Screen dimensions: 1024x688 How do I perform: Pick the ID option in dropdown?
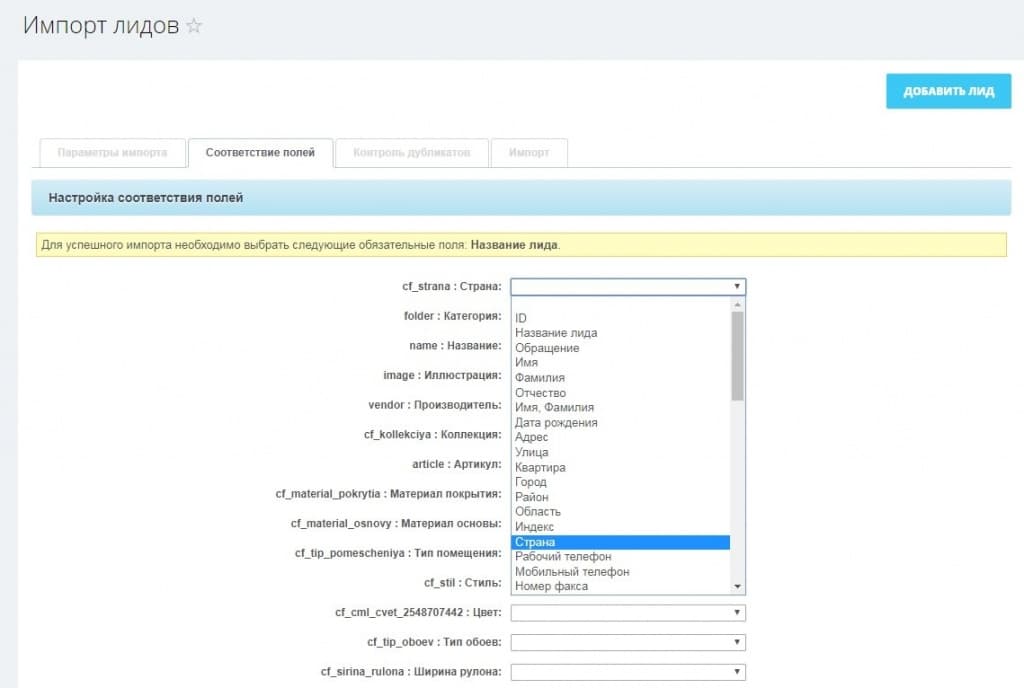[620, 318]
